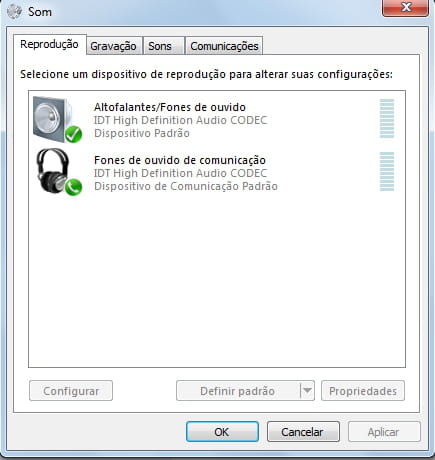Image resolution: width=435 pixels, height=460 pixels.
Task: Click the Altofalantes volume level meter
Action: (x=387, y=118)
